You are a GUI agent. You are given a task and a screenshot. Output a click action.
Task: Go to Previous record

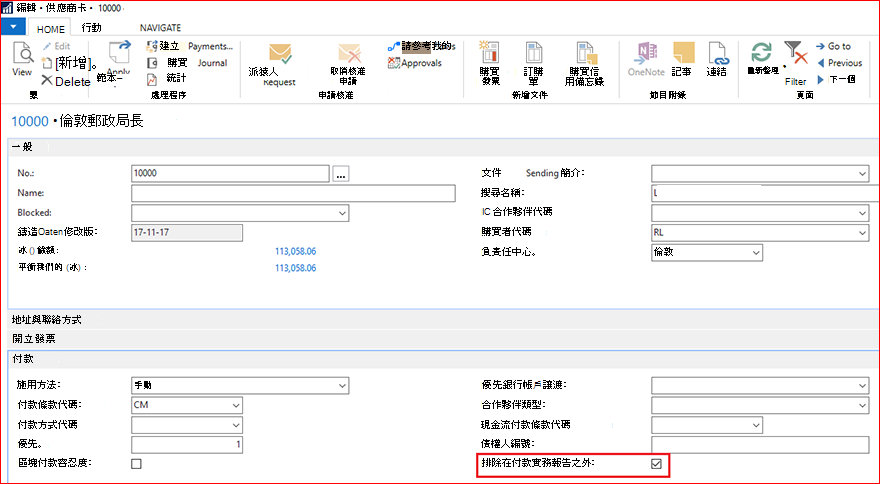(839, 63)
